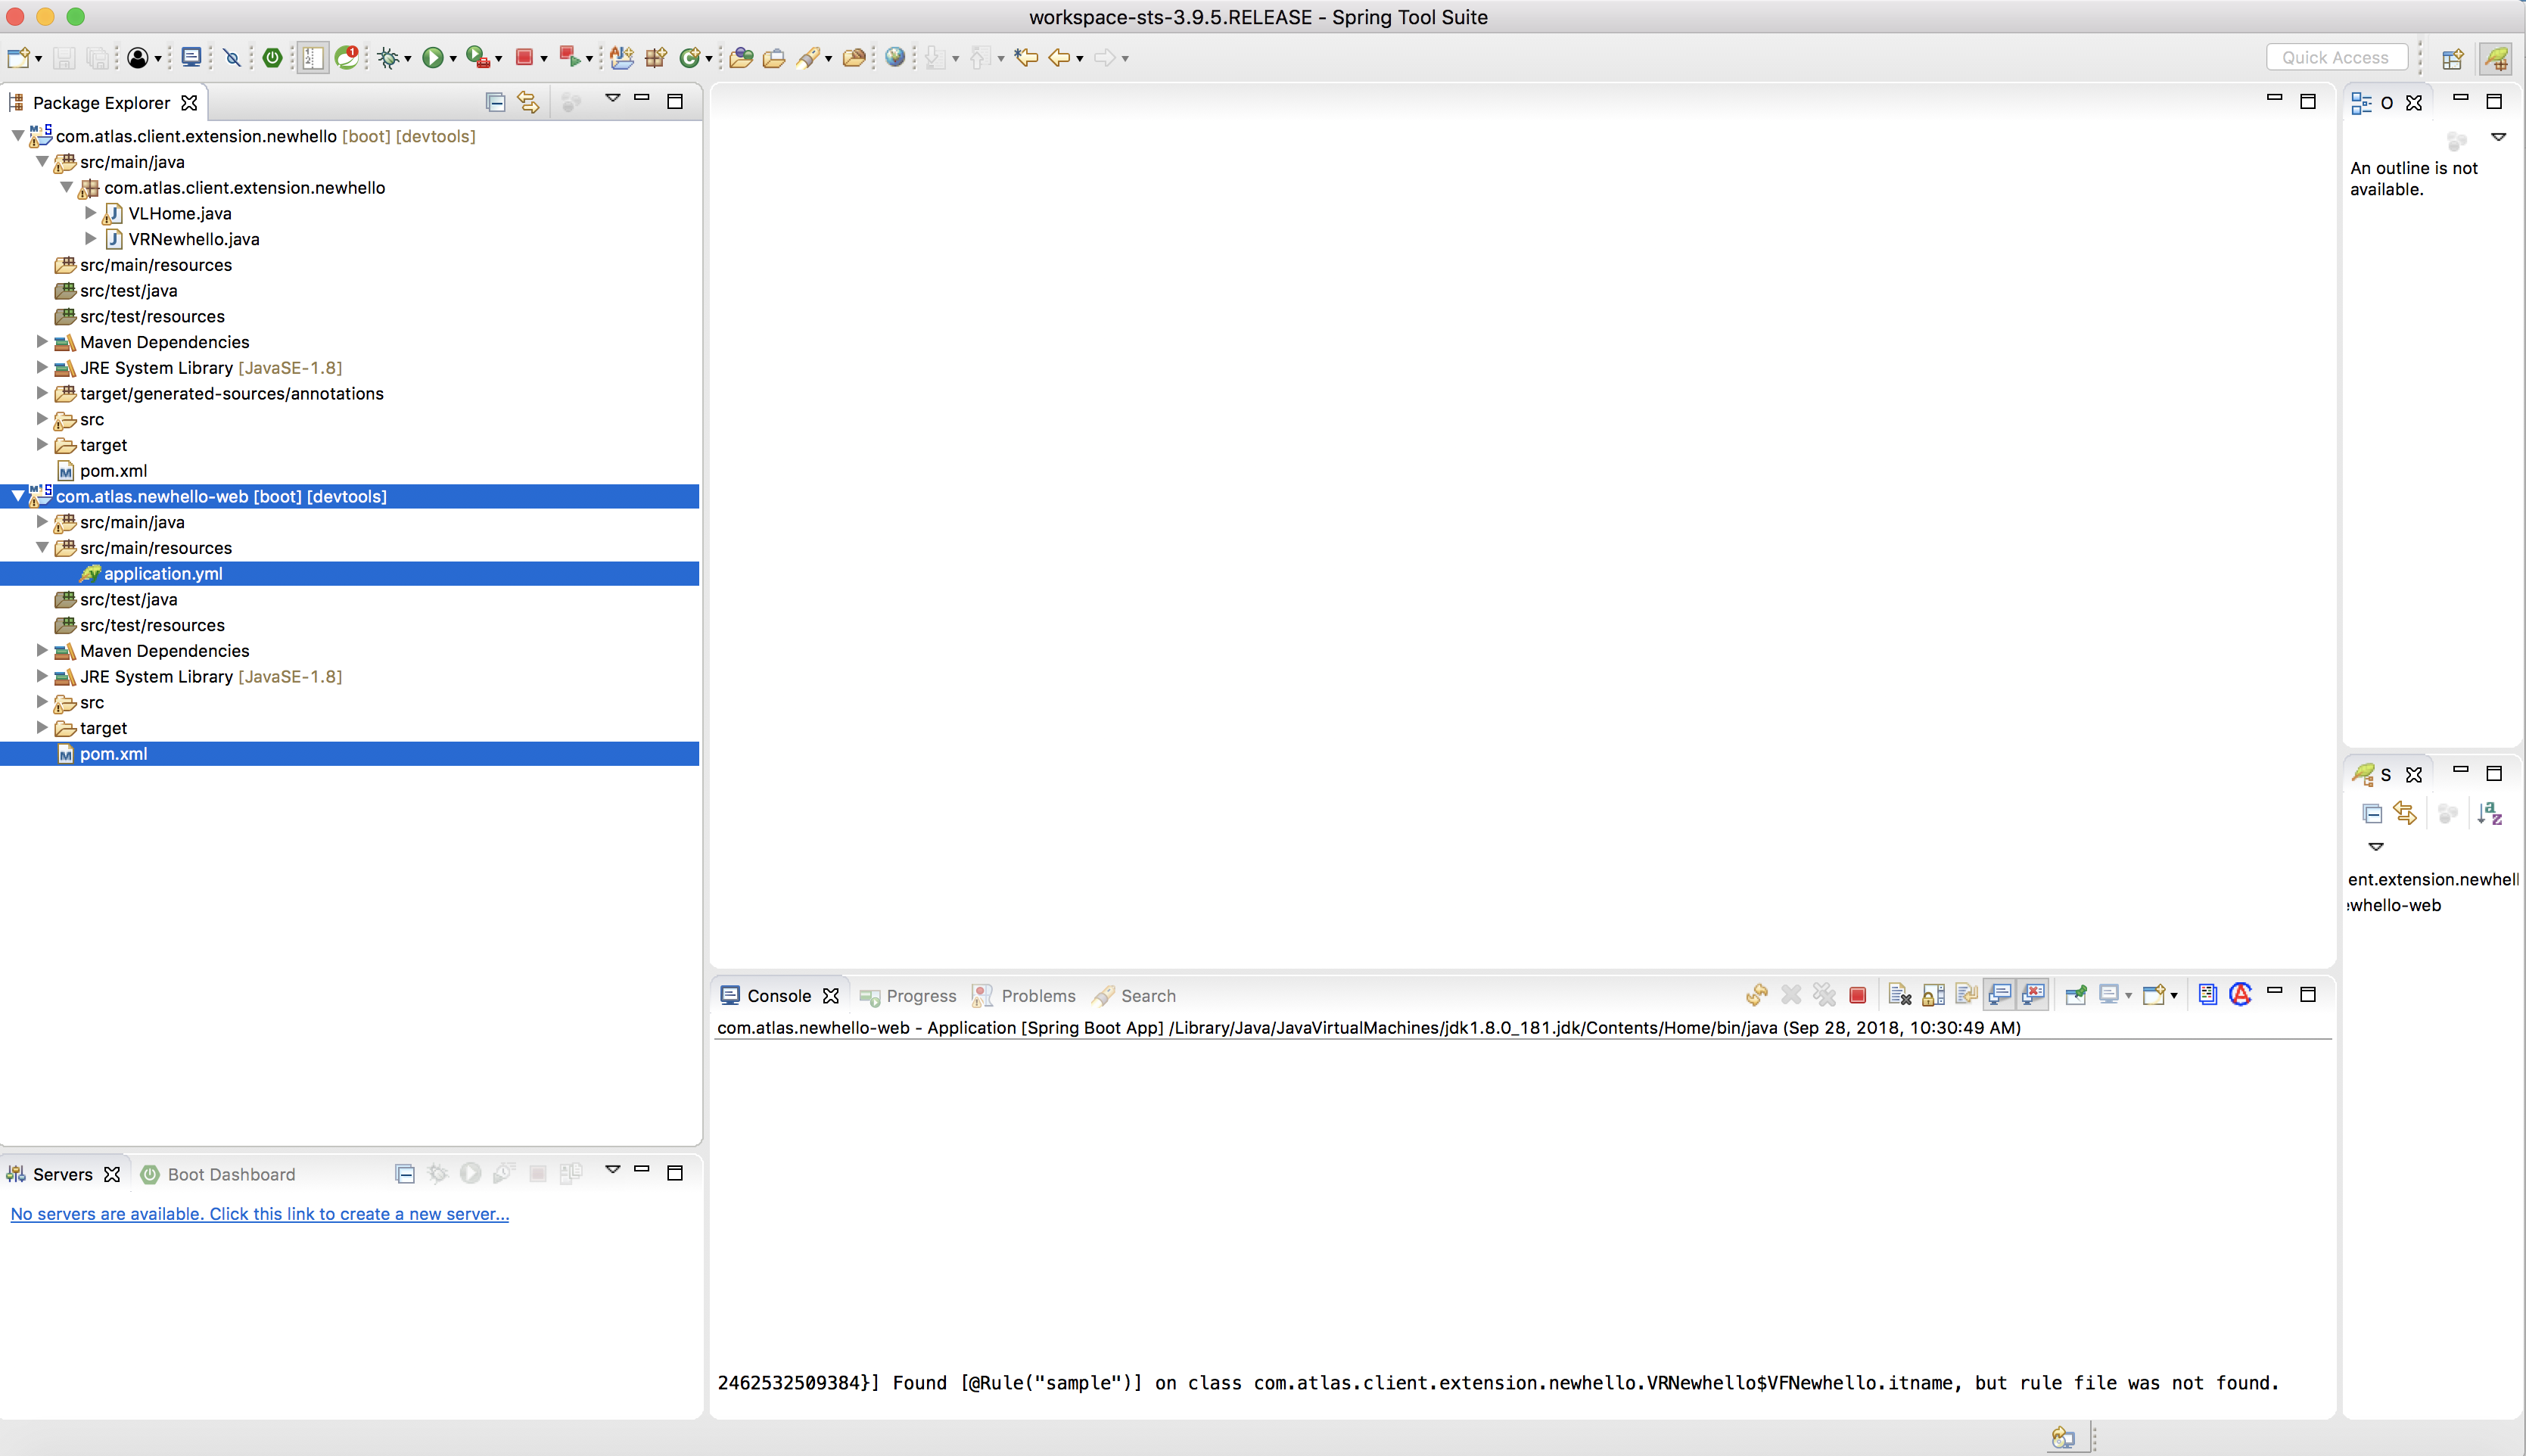The width and height of the screenshot is (2526, 1456).
Task: Collapse the com.atlas.client.extension.newhello project
Action: click(x=18, y=135)
